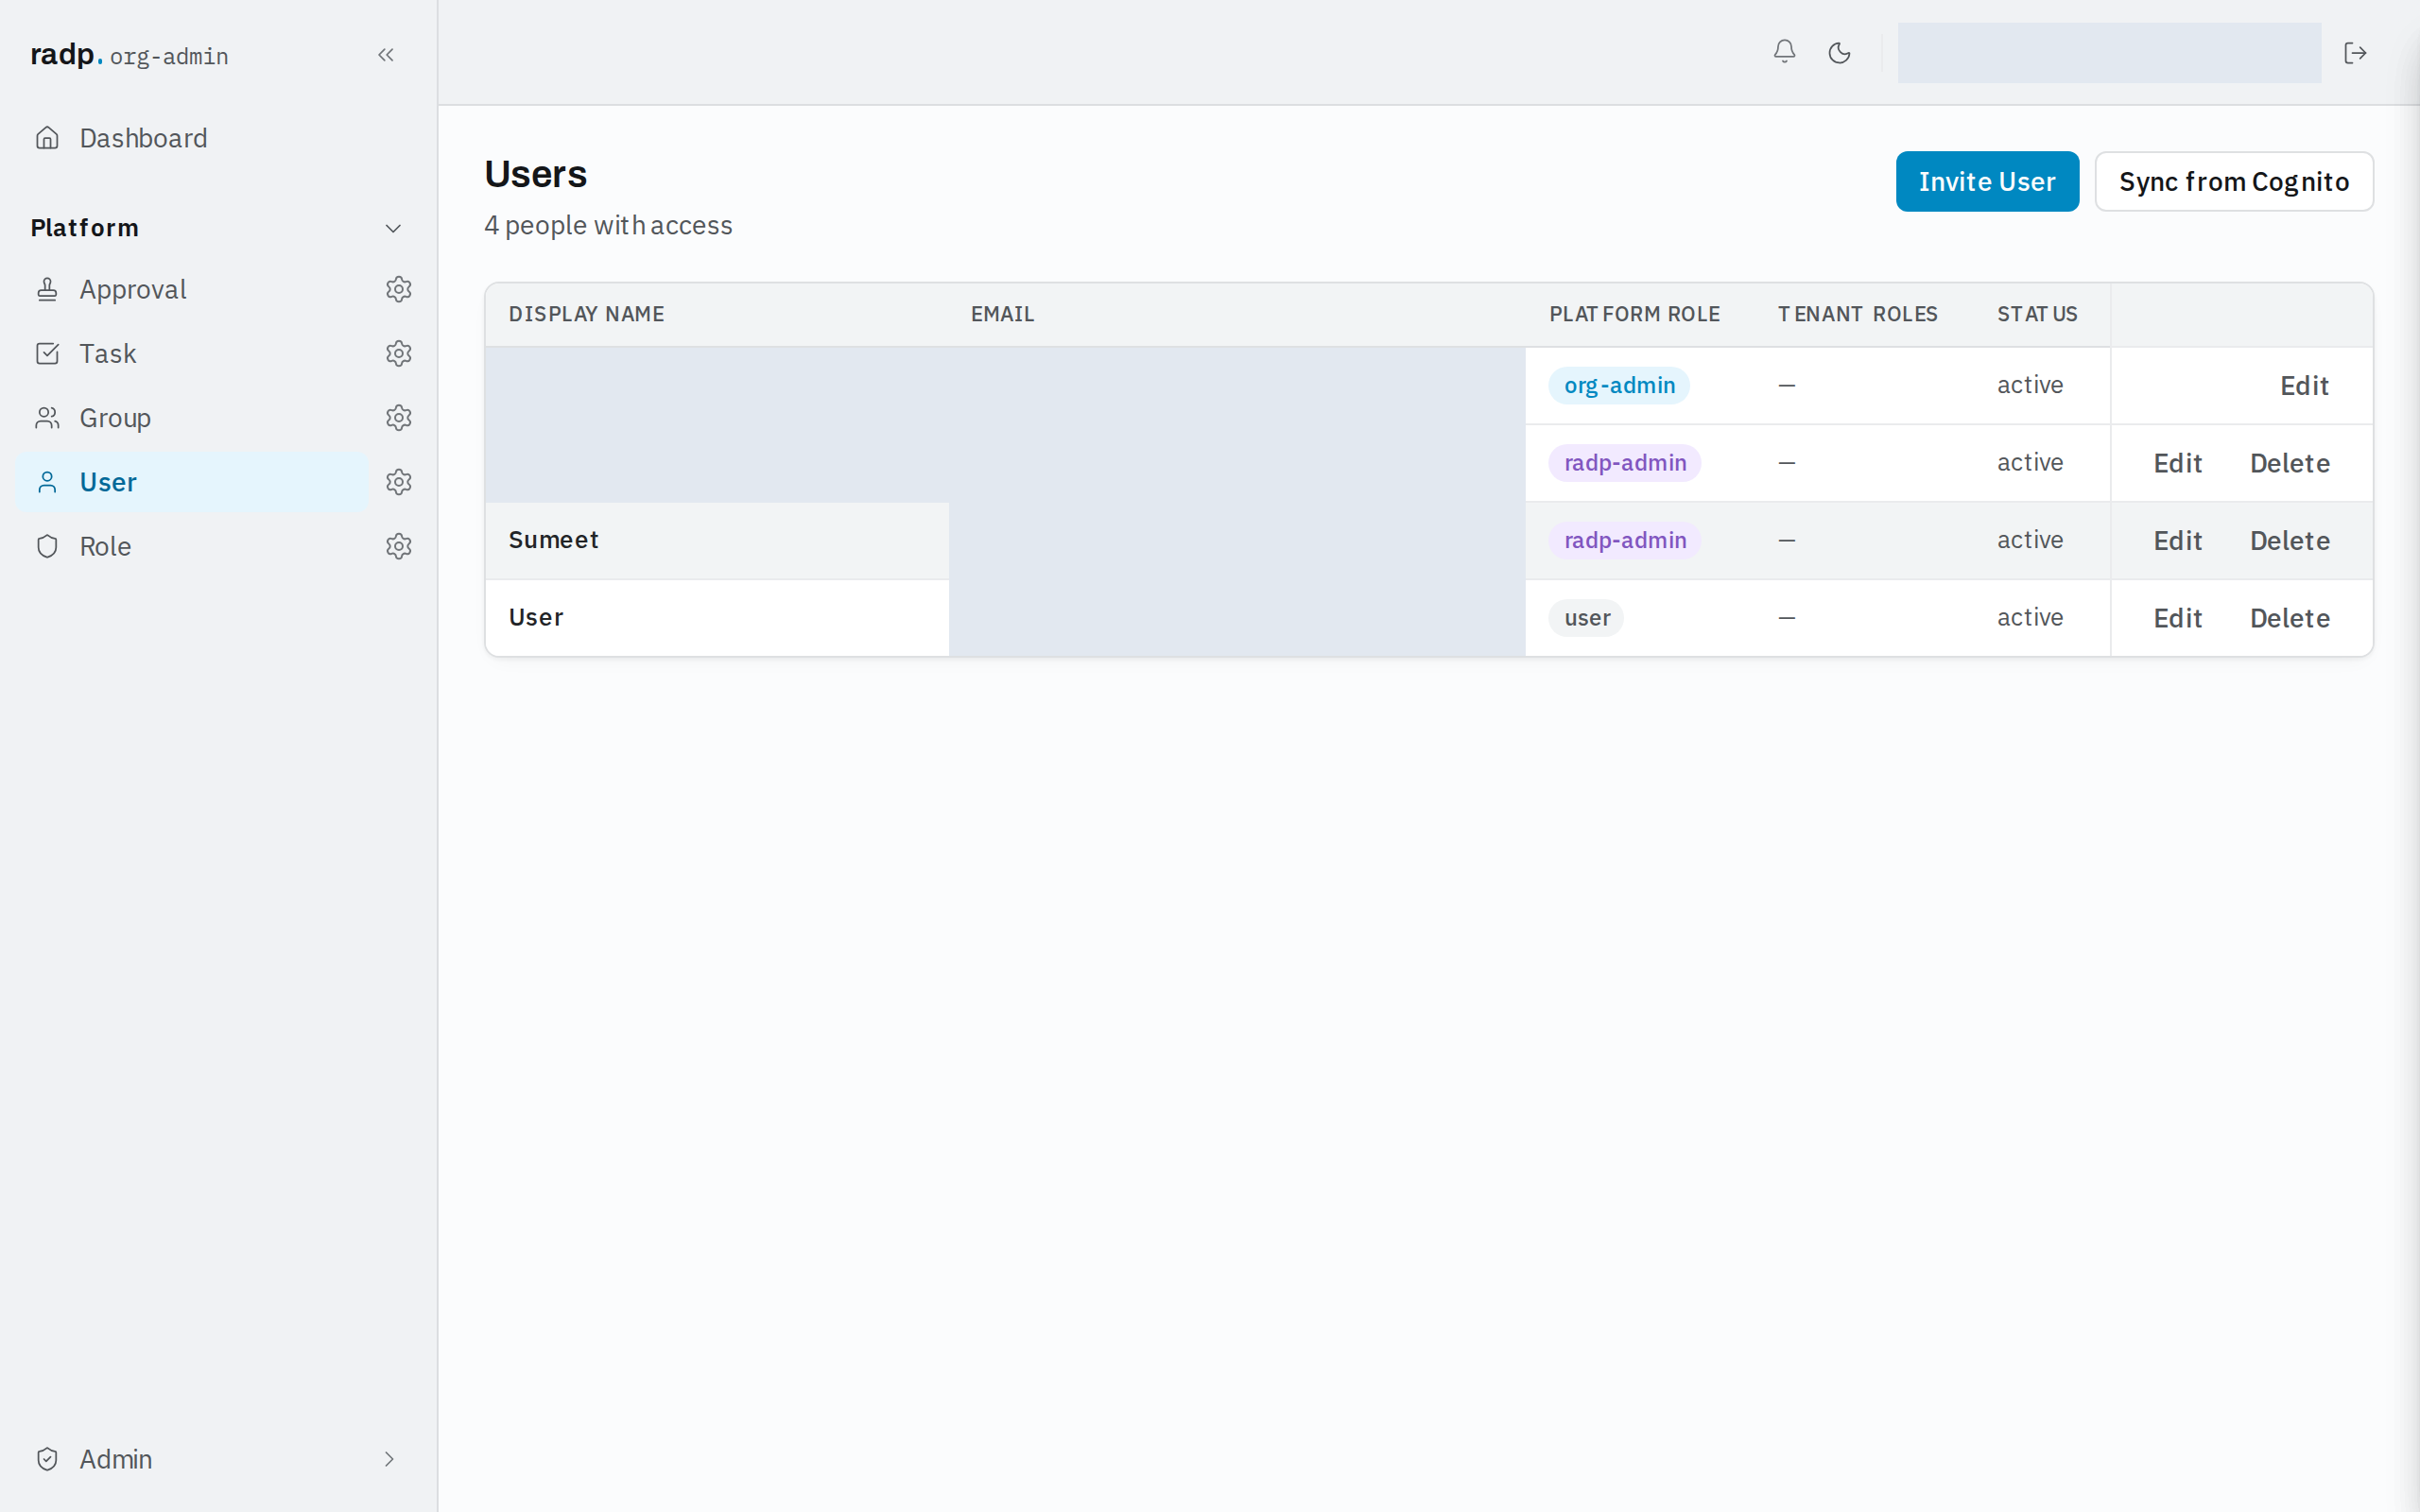Click the radp. logo text

(66, 54)
